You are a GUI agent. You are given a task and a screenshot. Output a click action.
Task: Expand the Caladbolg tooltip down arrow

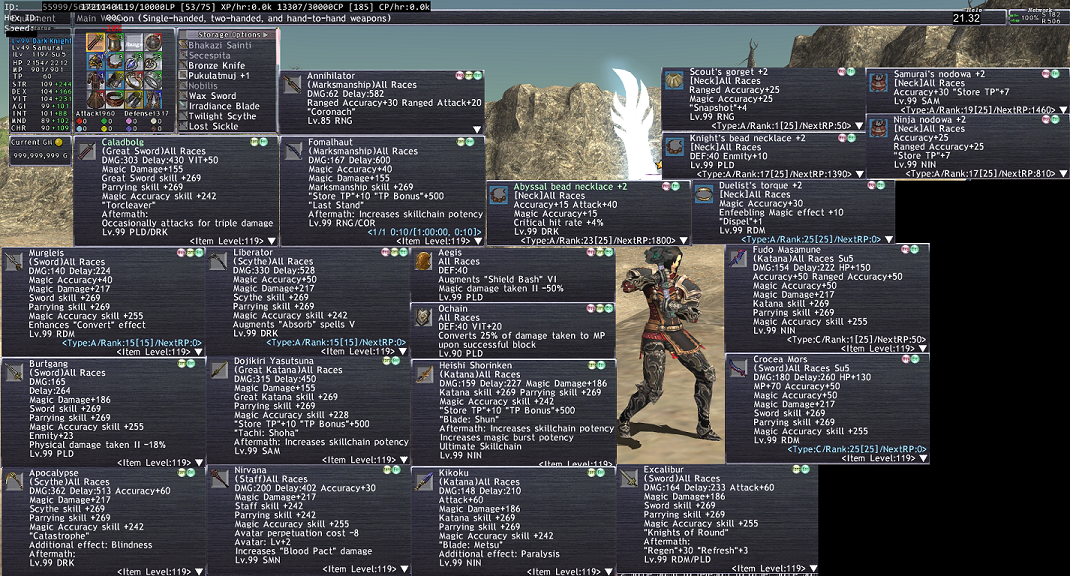click(272, 241)
